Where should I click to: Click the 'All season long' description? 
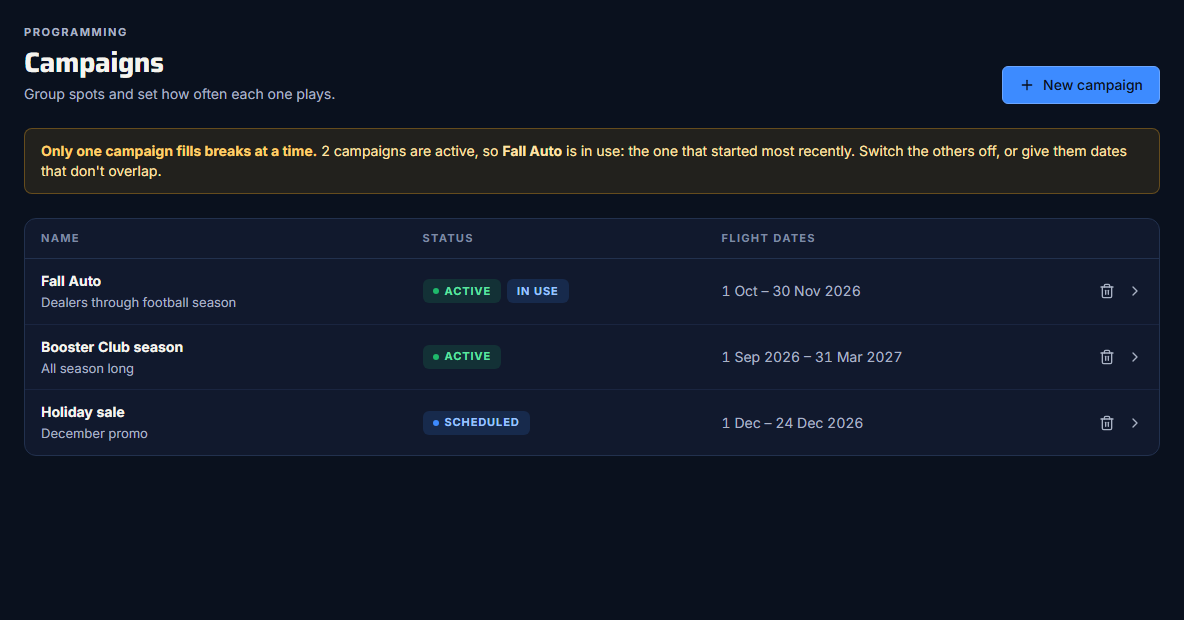coord(87,369)
